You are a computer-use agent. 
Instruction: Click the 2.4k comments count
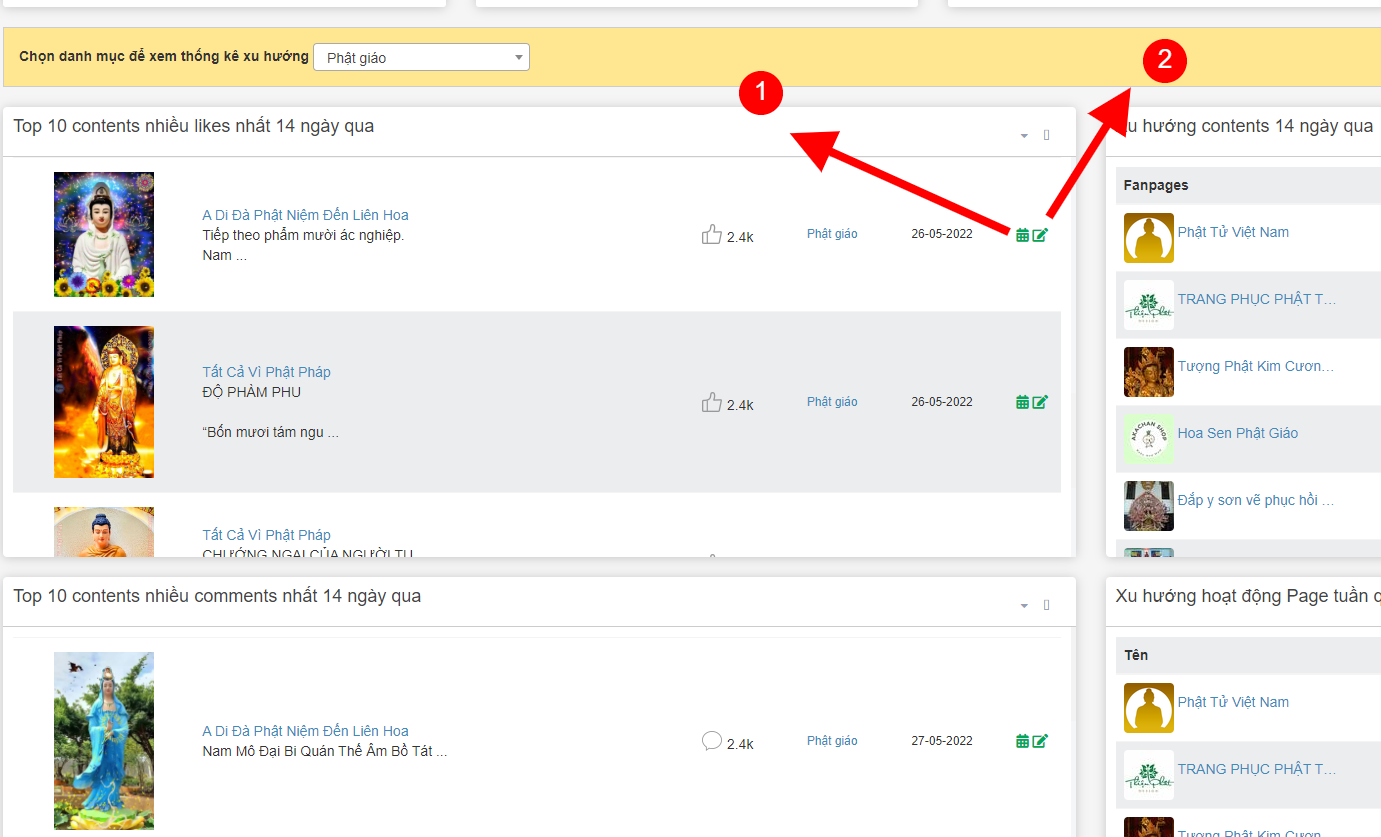point(740,744)
